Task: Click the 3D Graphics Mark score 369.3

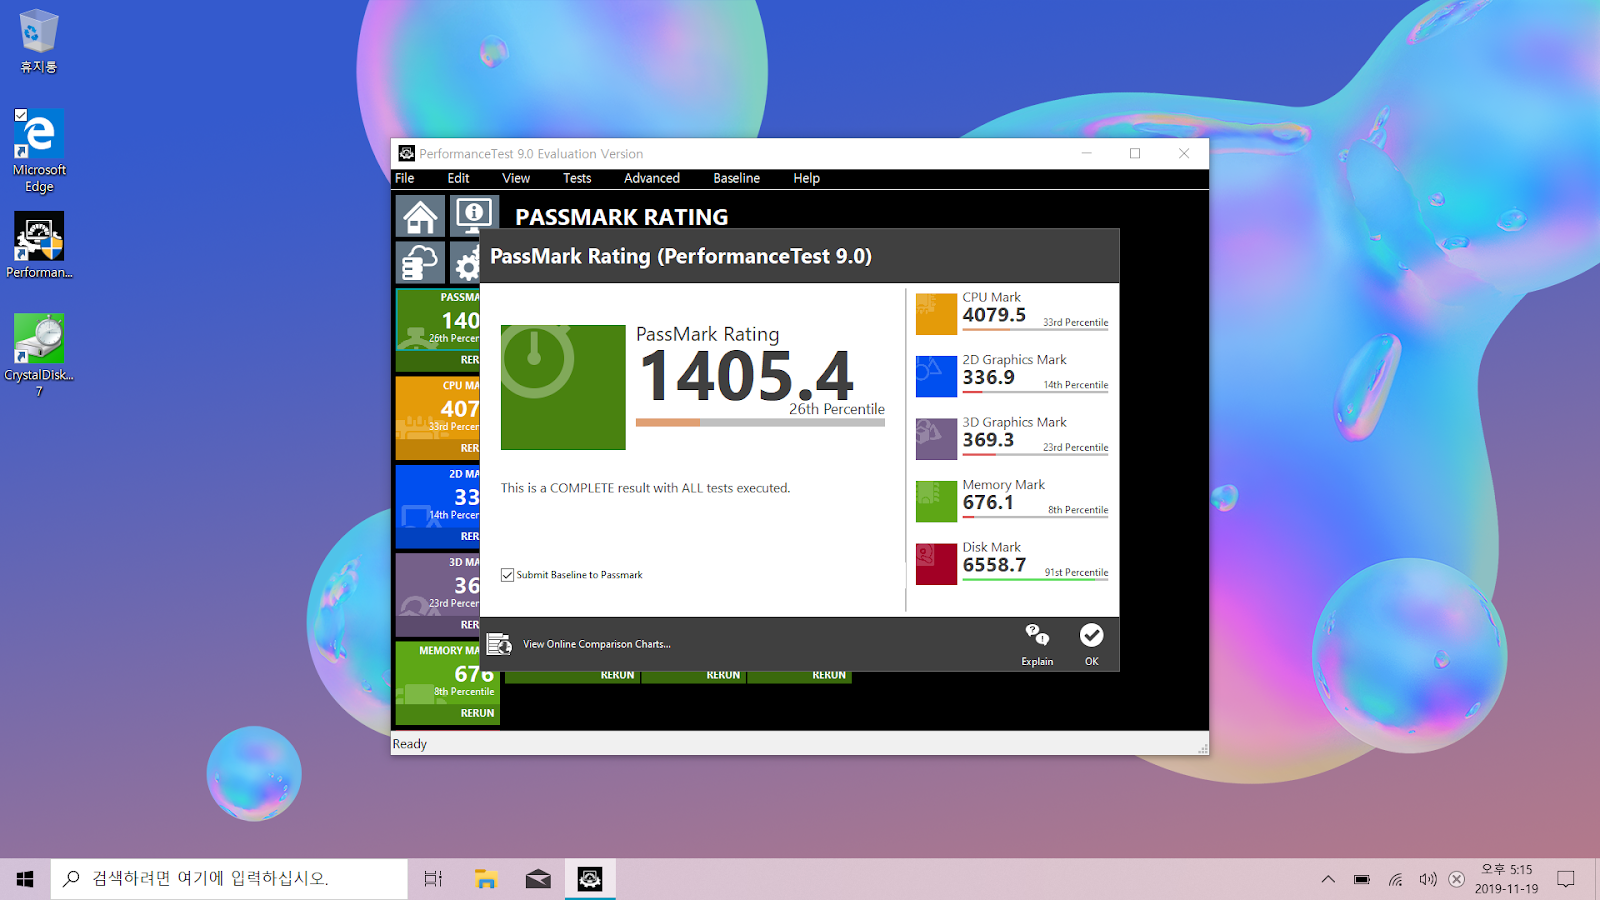Action: (x=988, y=440)
